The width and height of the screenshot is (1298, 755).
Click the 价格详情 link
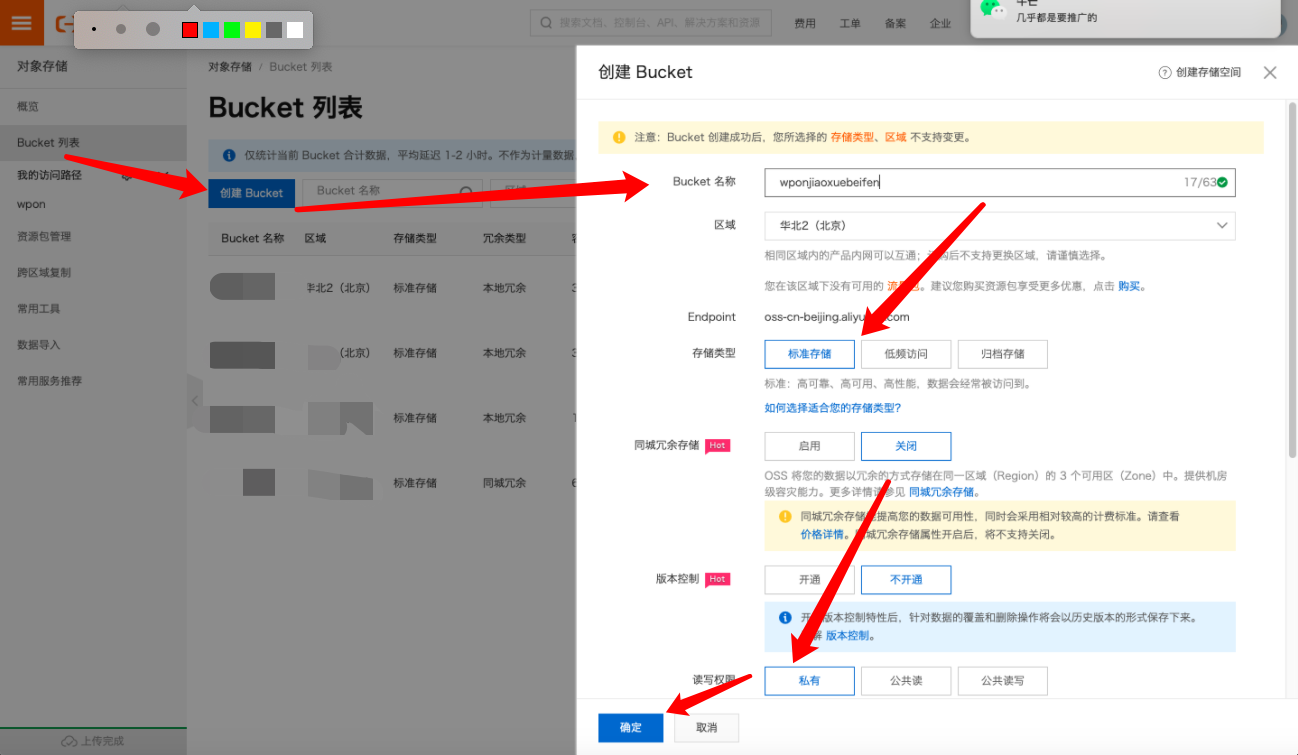[822, 535]
